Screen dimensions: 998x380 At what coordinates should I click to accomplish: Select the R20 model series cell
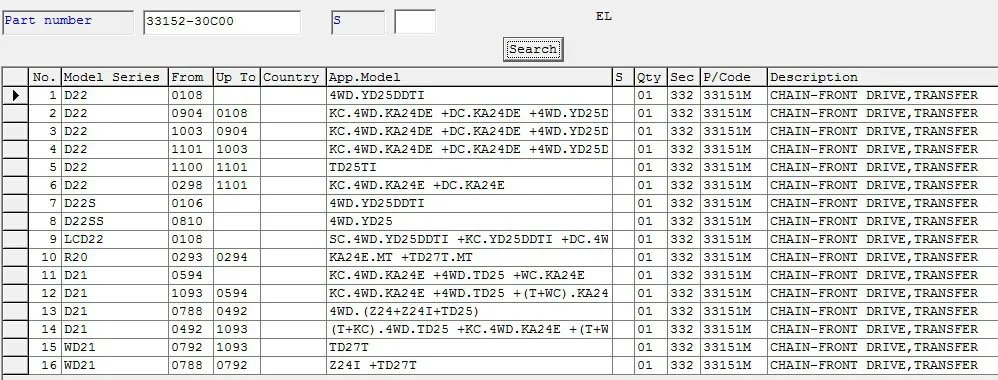[x=115, y=257]
